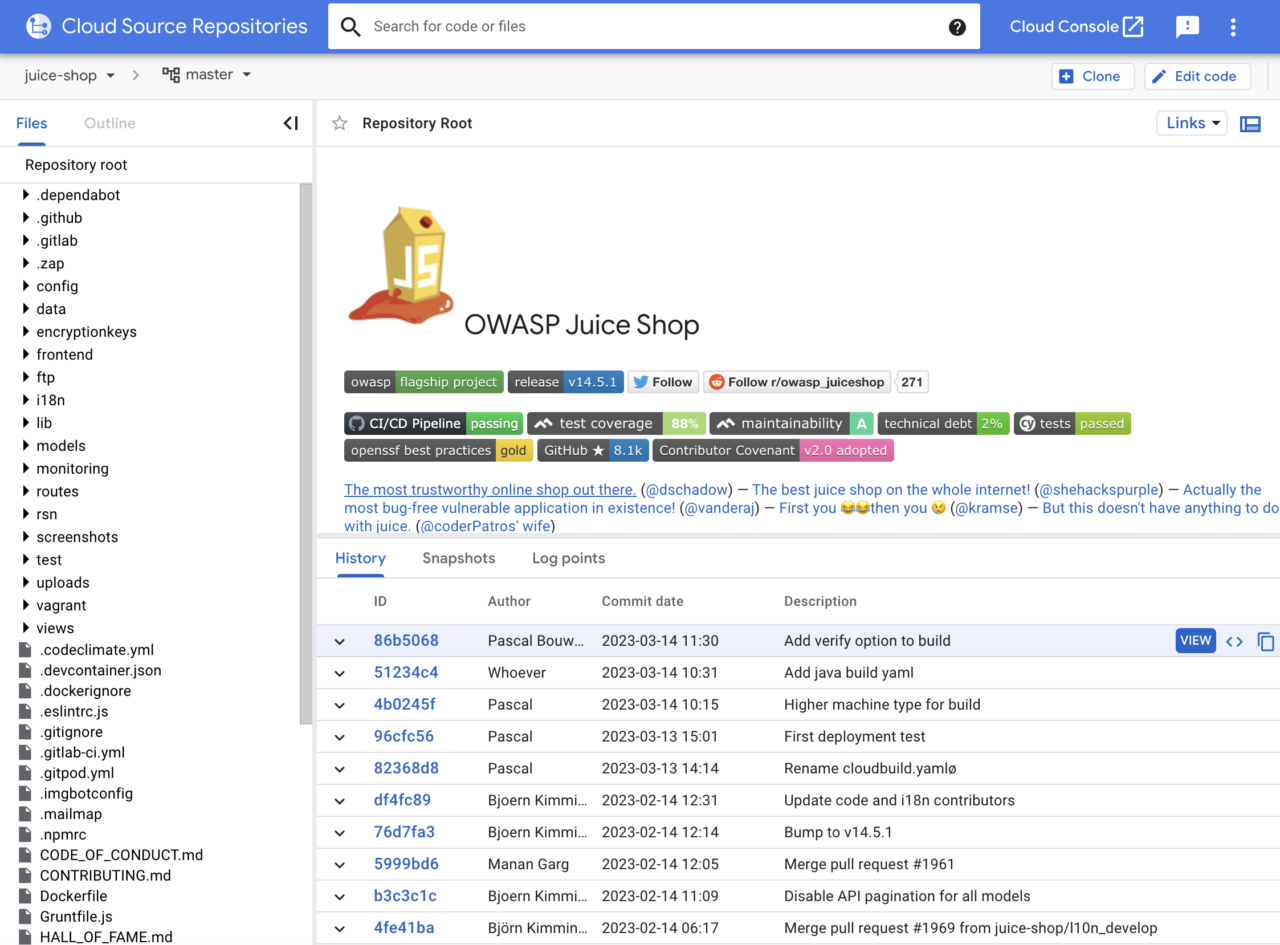Open the Links dropdown

coord(1191,122)
